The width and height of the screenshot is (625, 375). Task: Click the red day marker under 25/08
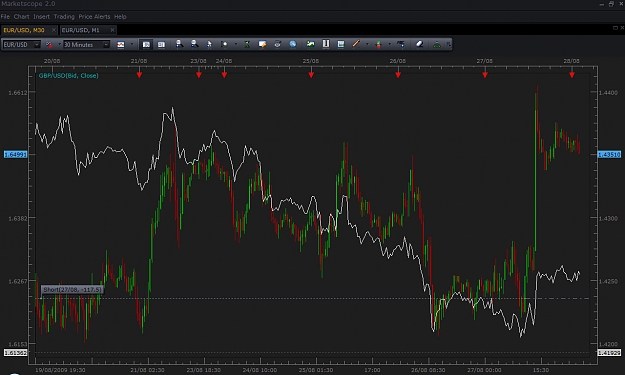[311, 75]
